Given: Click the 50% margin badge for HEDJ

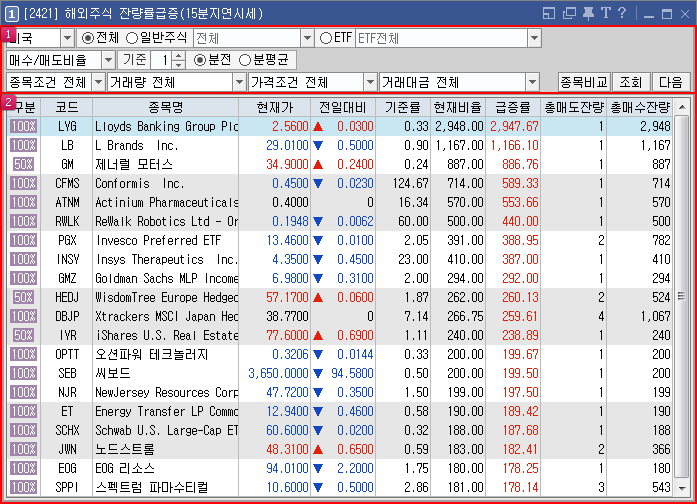Looking at the screenshot, I should [x=24, y=297].
